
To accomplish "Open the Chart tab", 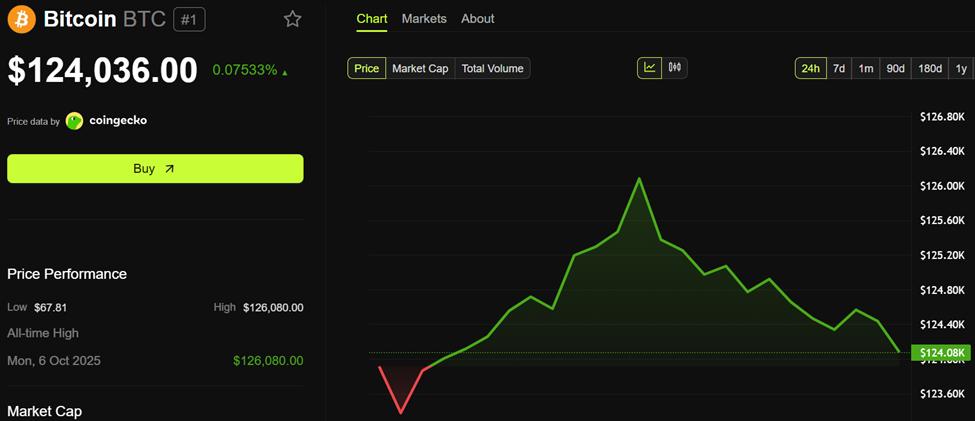I will (372, 19).
